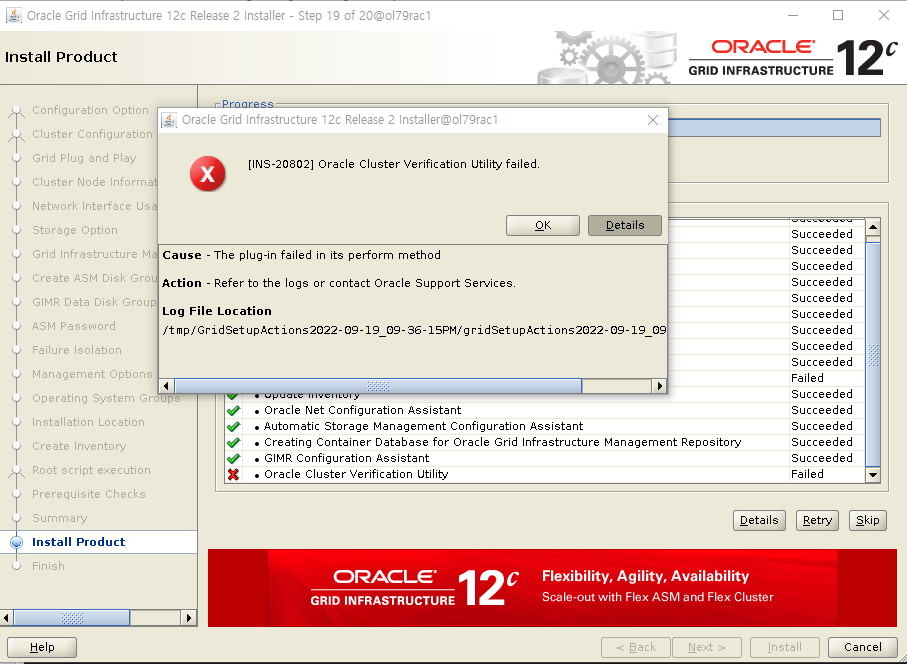
Task: Click Oracle Grid Infrastructure logo in header
Action: pos(793,58)
